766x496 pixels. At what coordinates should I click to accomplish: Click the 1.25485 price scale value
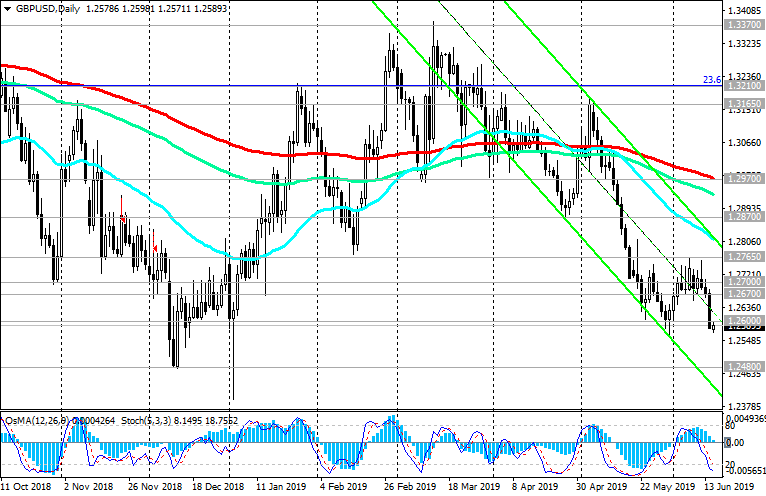point(745,341)
